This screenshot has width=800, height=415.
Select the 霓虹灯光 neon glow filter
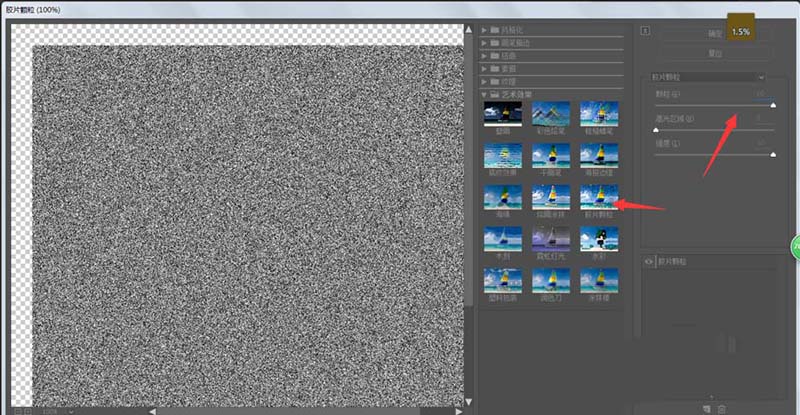[551, 239]
